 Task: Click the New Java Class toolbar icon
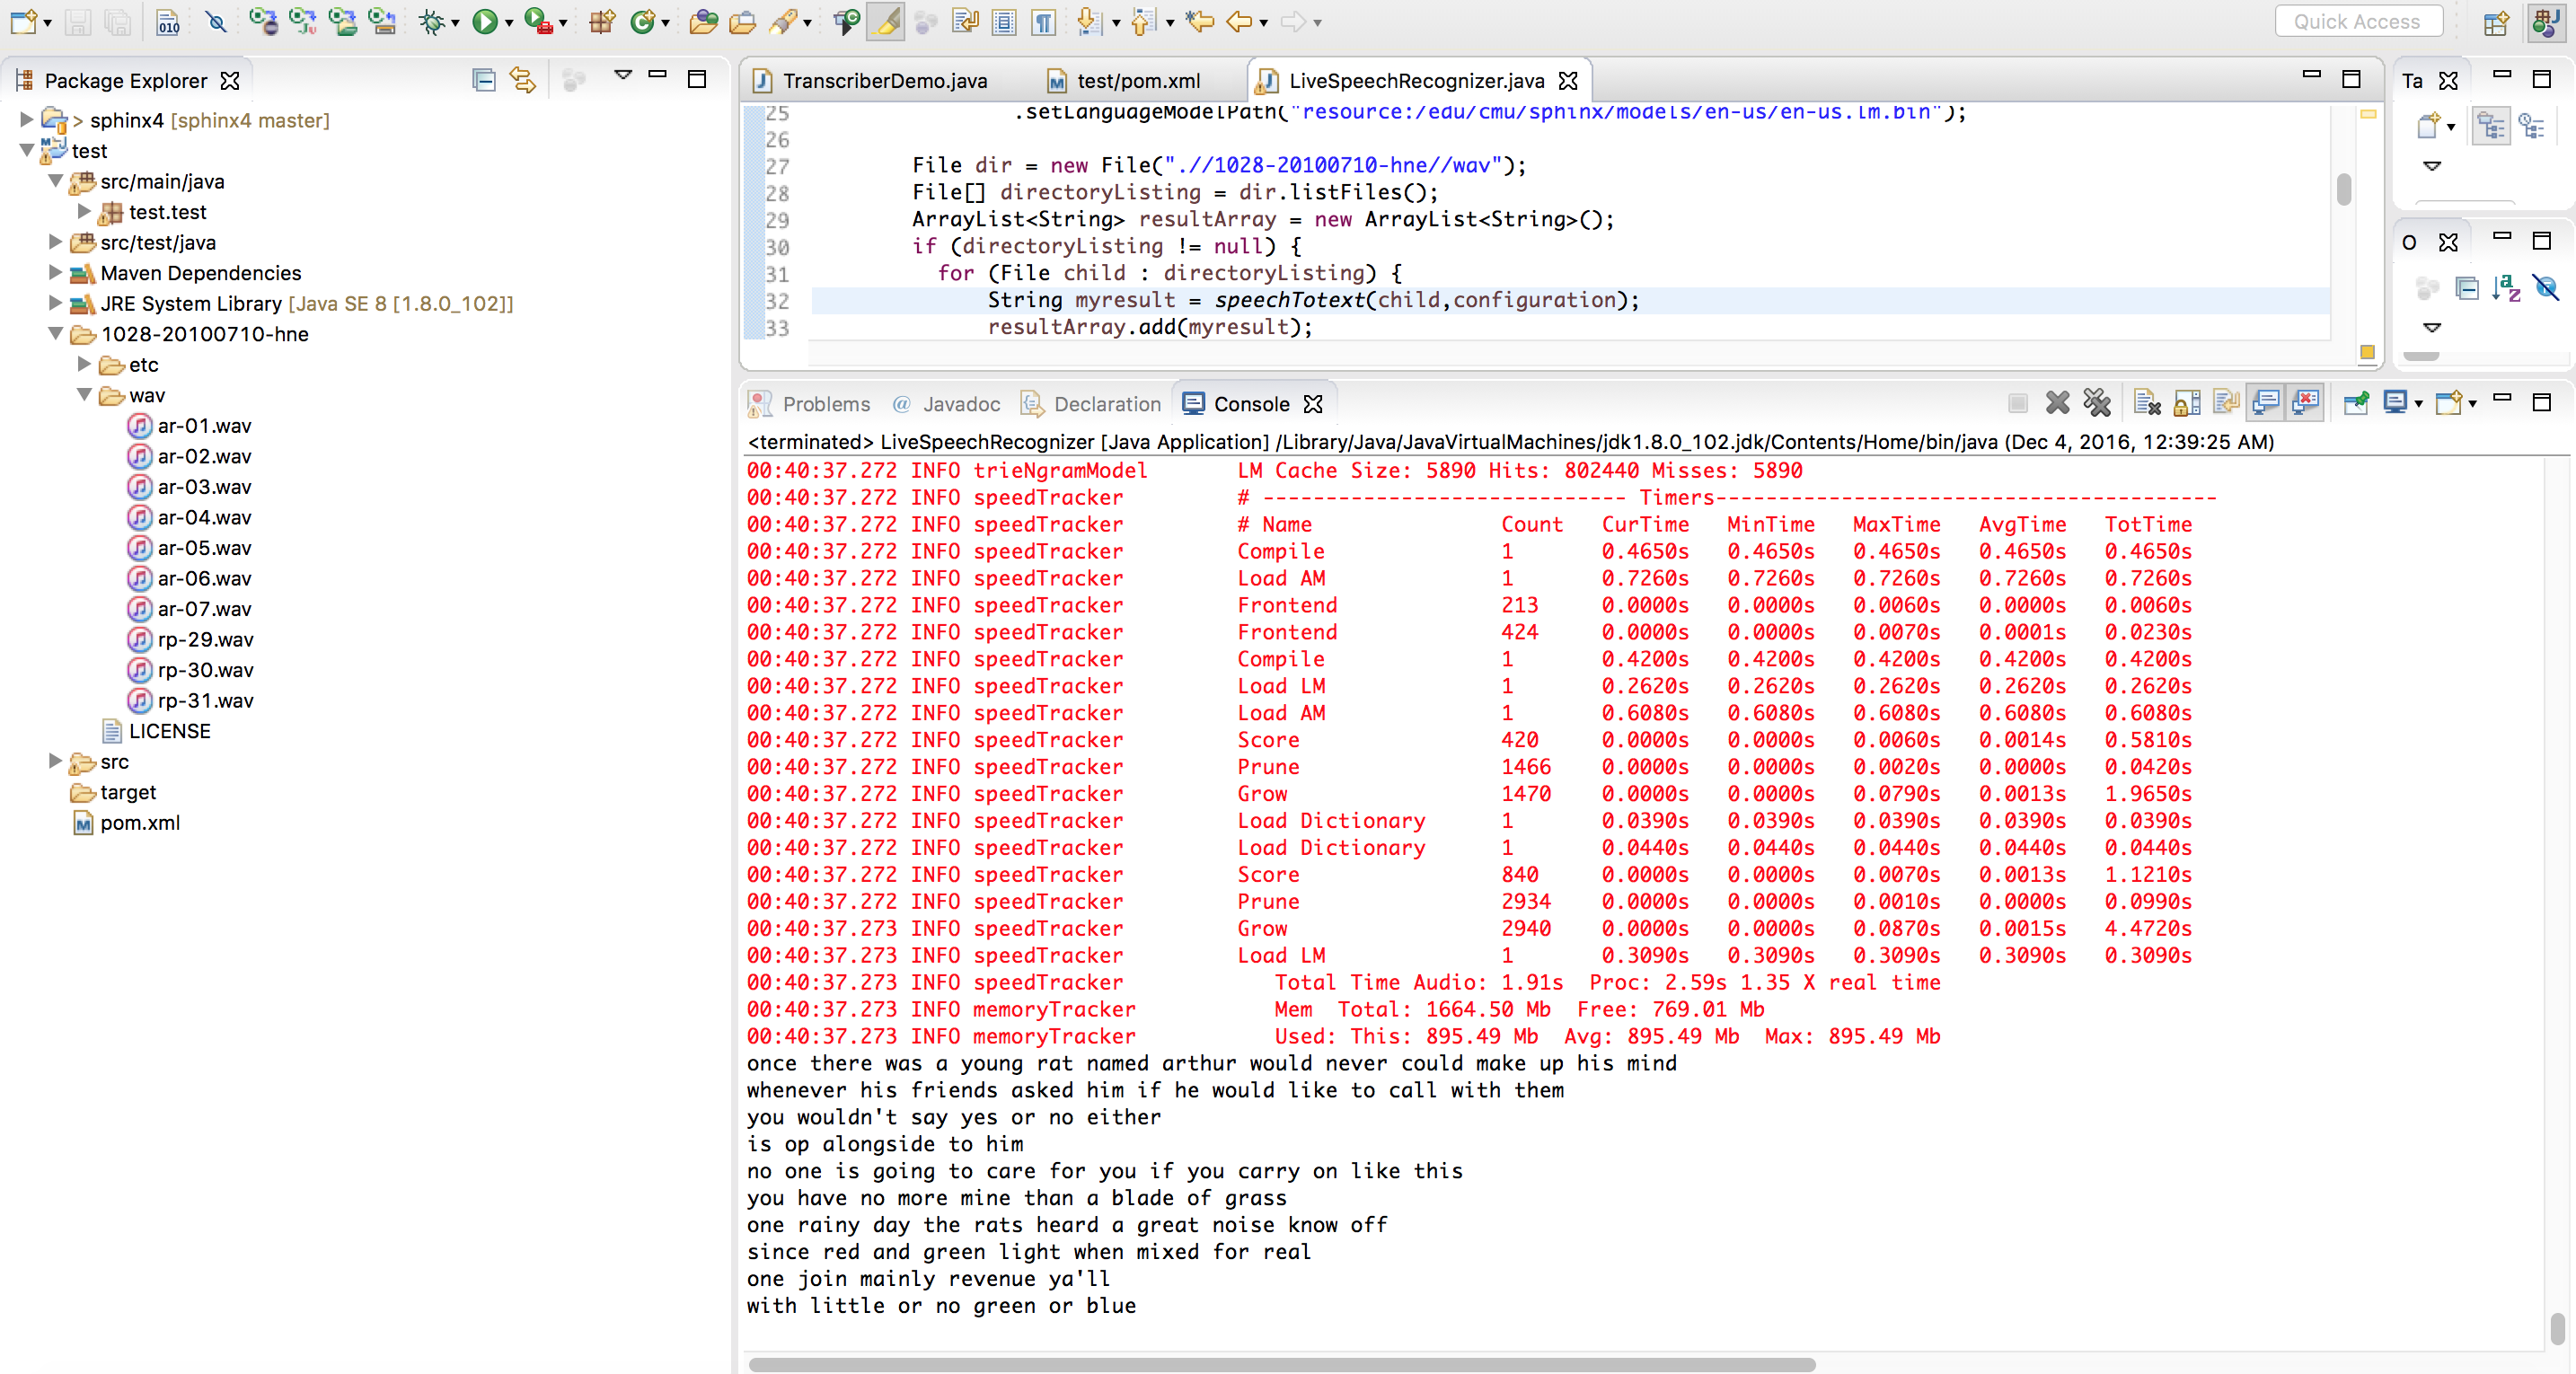pyautogui.click(x=642, y=21)
